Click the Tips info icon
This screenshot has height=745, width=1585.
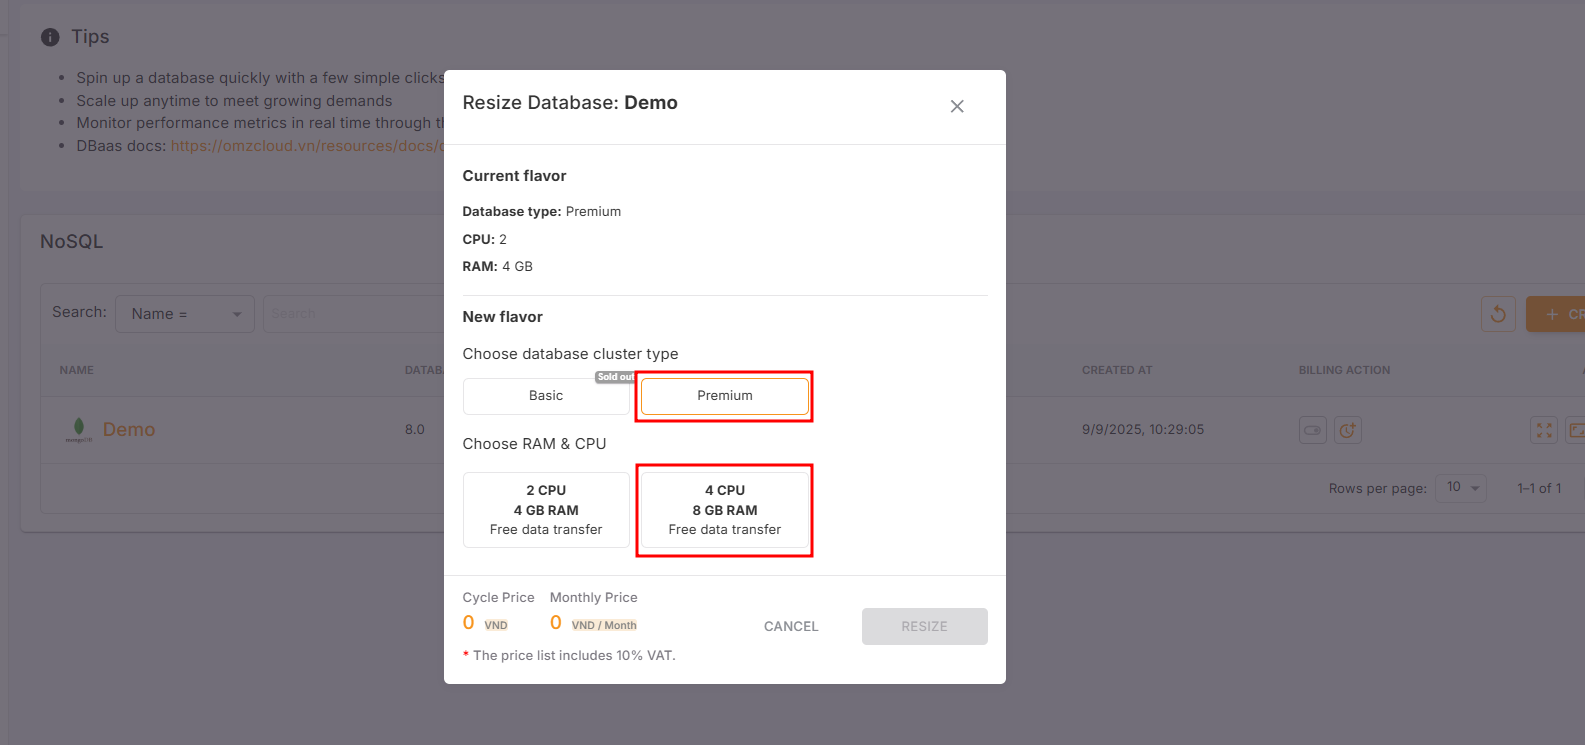pos(50,37)
